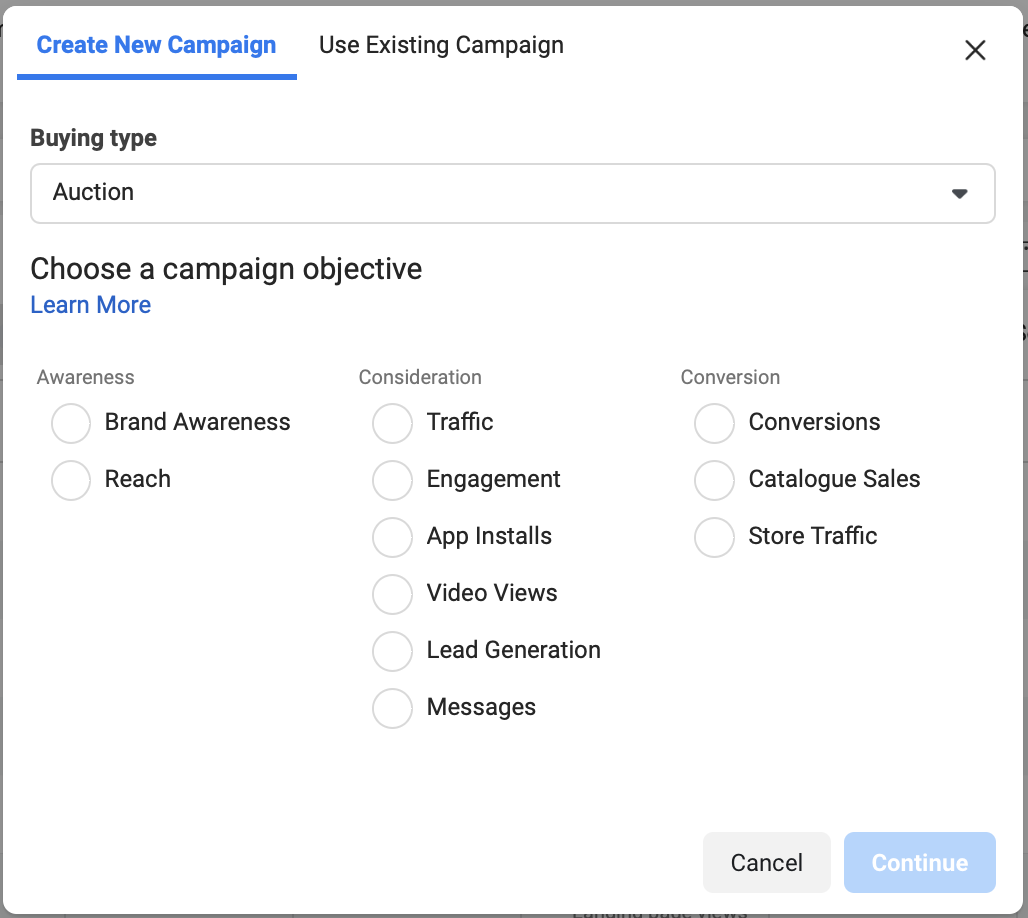Close the campaign dialog with the X icon
The height and width of the screenshot is (918, 1028).
pos(975,50)
